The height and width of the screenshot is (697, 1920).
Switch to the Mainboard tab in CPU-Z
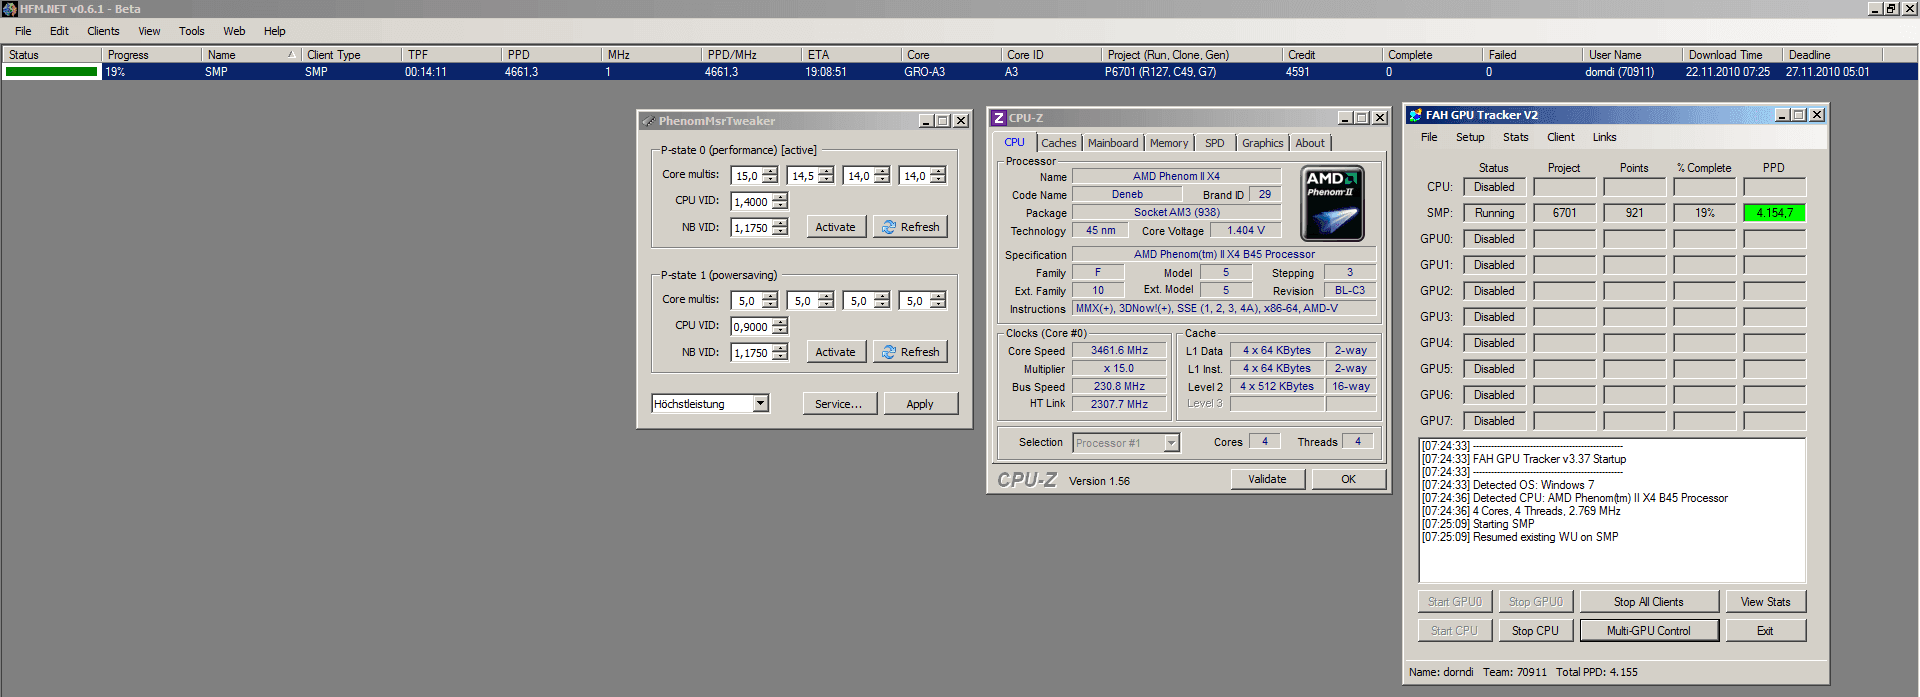click(1113, 143)
